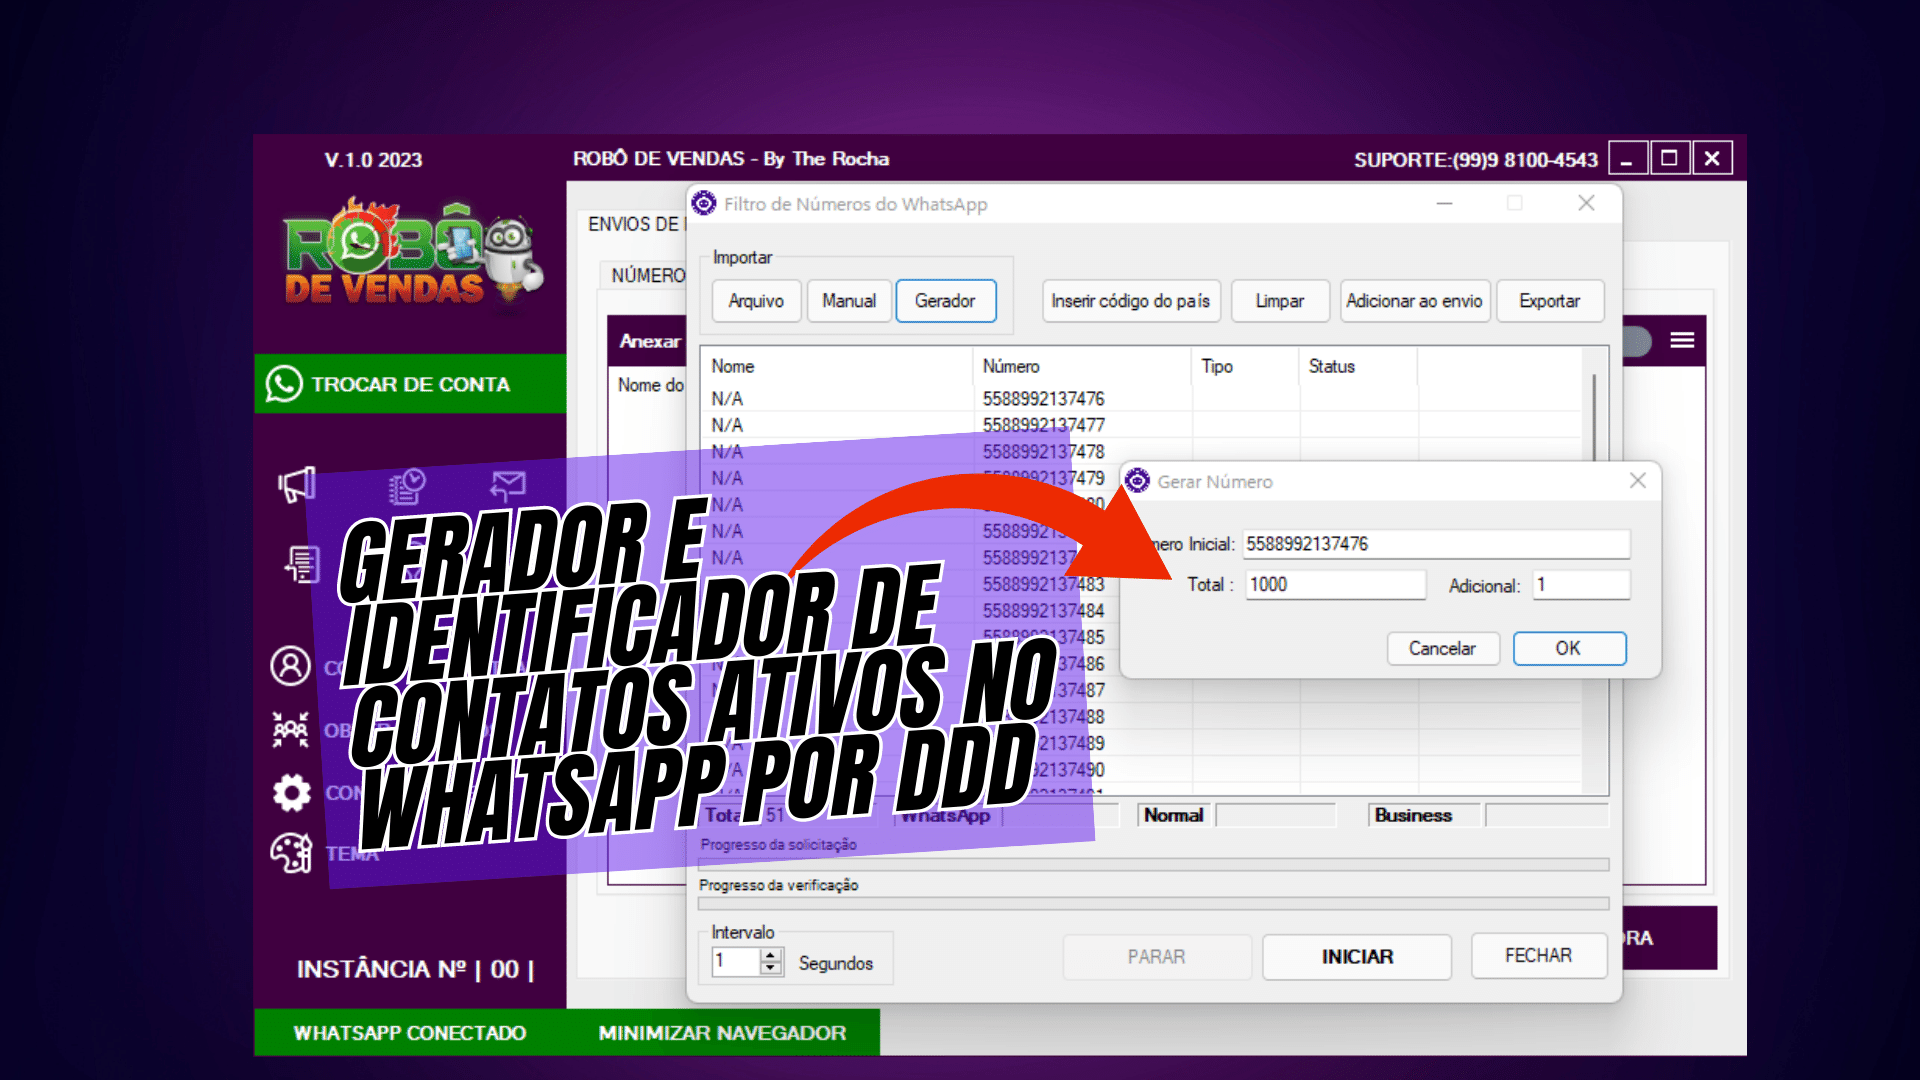Sort by Nome column header
Viewport: 1920px width, 1080px height.
click(836, 366)
